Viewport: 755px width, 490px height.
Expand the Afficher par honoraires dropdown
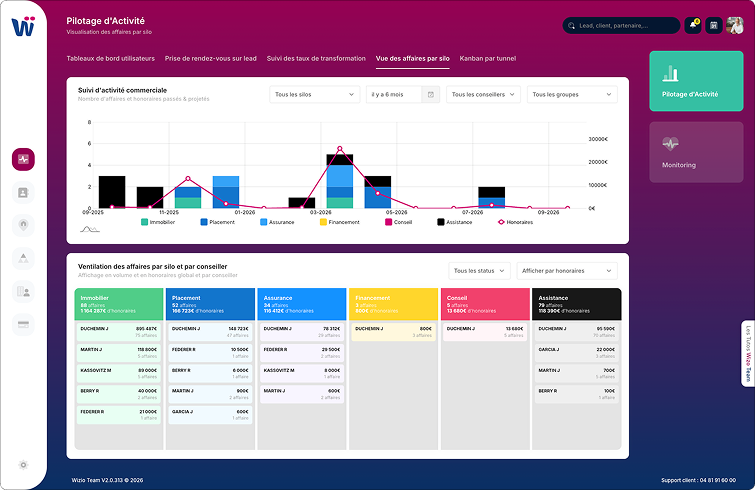[x=566, y=271]
